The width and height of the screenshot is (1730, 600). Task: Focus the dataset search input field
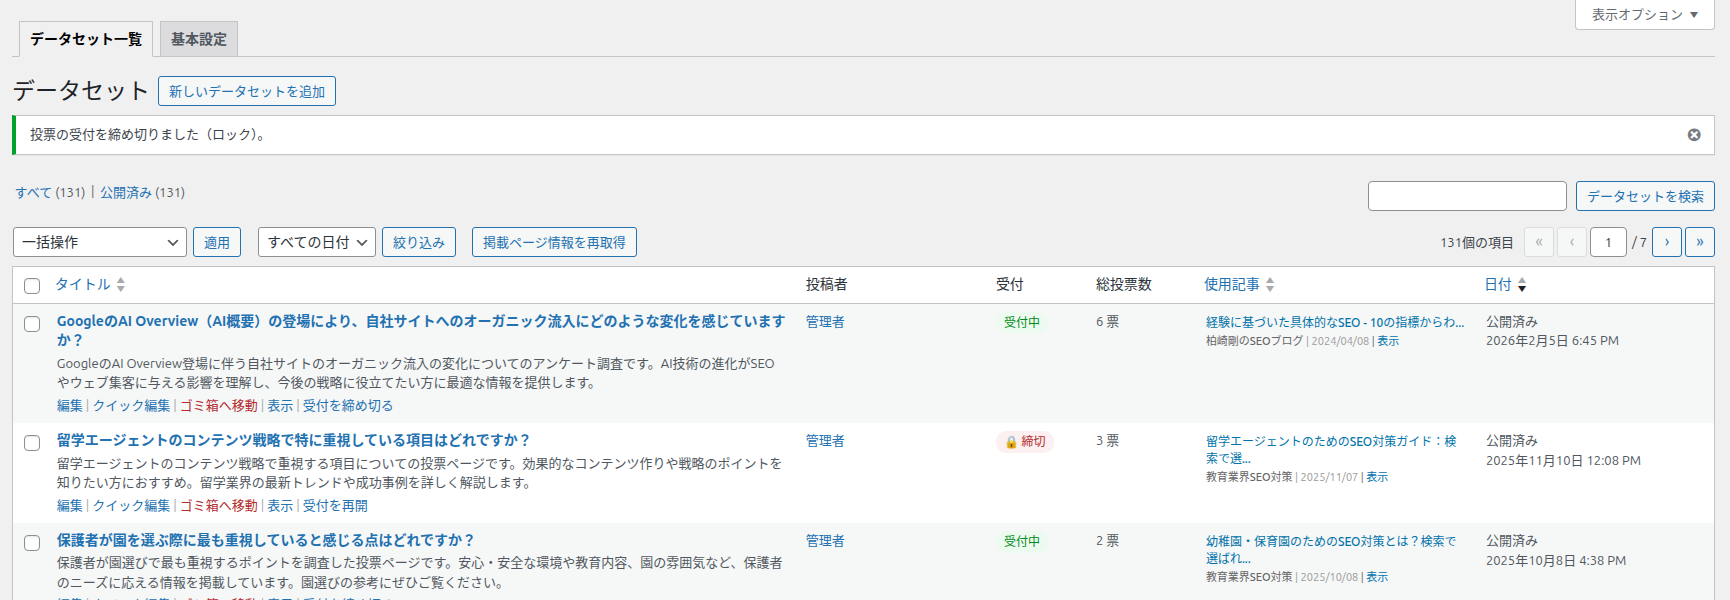pos(1467,196)
